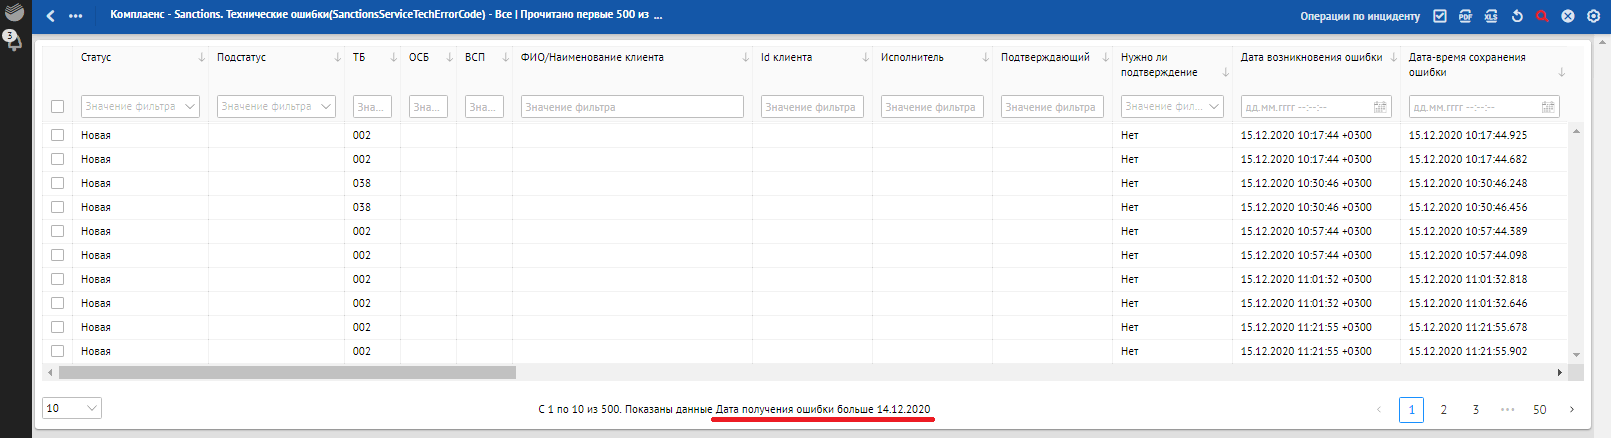Click the refresh arrow icon
The image size is (1611, 438).
click(x=1517, y=16)
